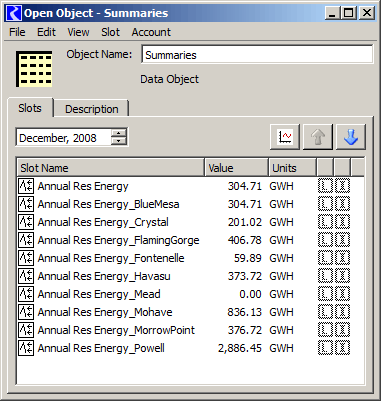This screenshot has height=401, width=381.
Task: Toggle the X flag icon for Annual Res Energy_Mohave
Action: coord(342,312)
